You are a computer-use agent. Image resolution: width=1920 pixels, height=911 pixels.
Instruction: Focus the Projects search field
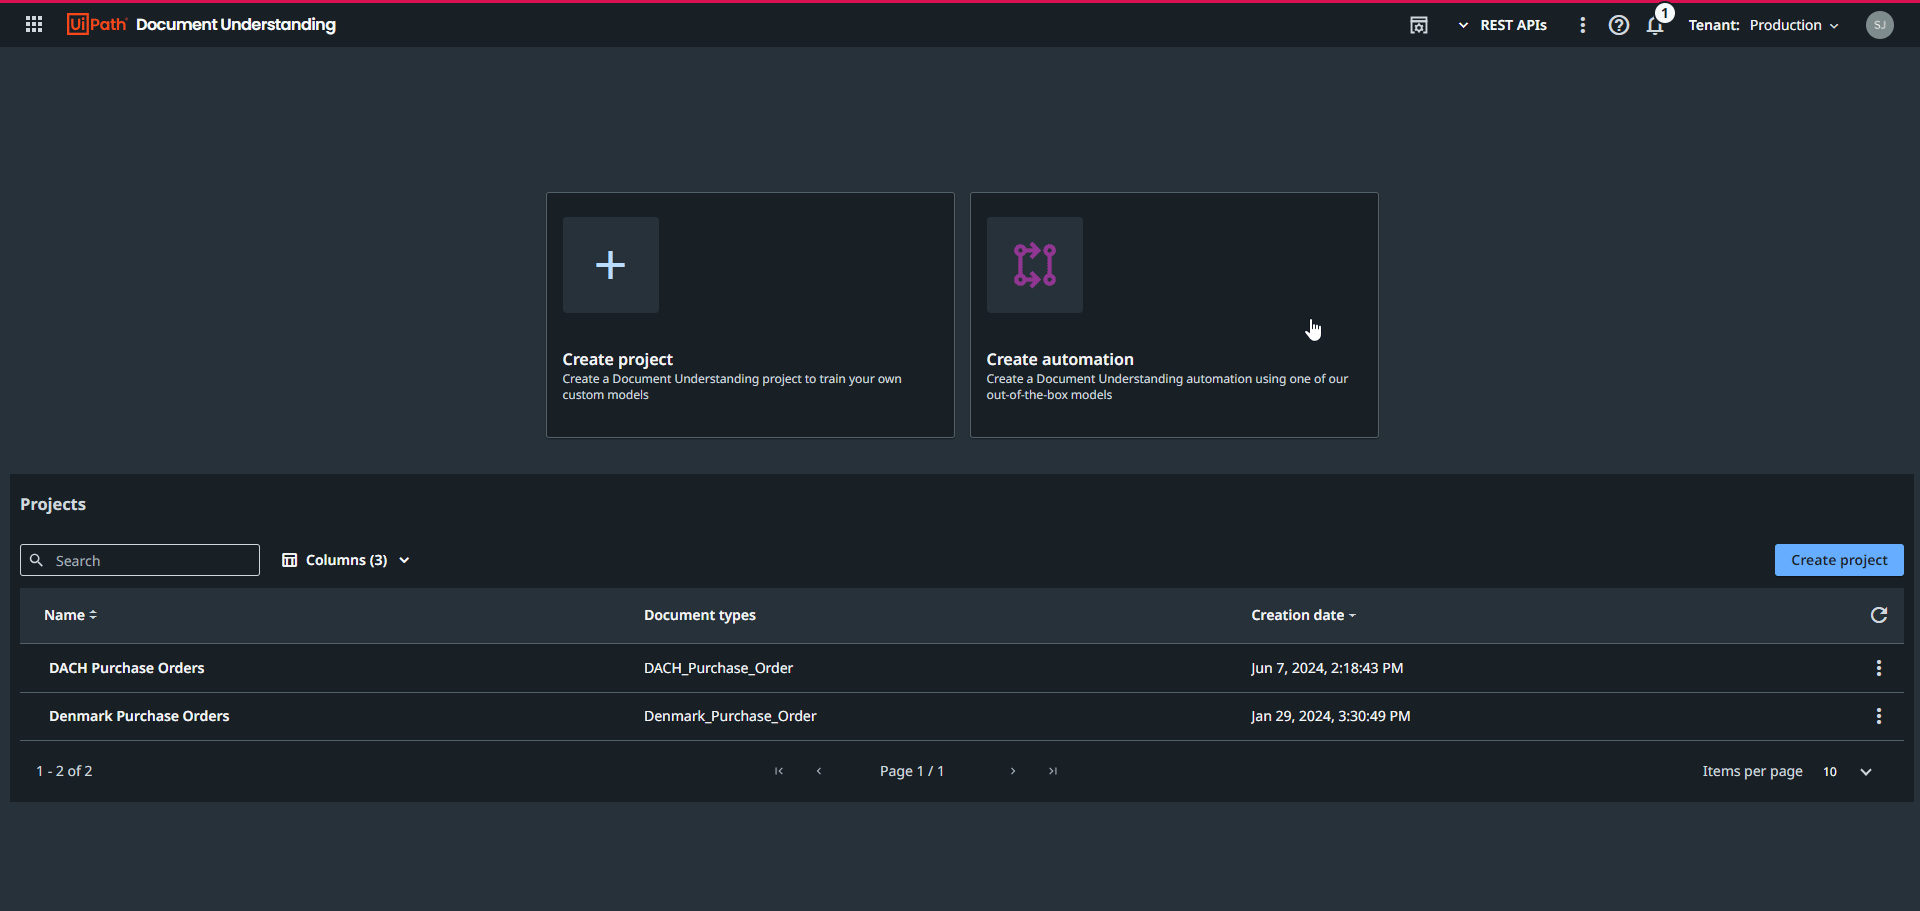(x=140, y=560)
